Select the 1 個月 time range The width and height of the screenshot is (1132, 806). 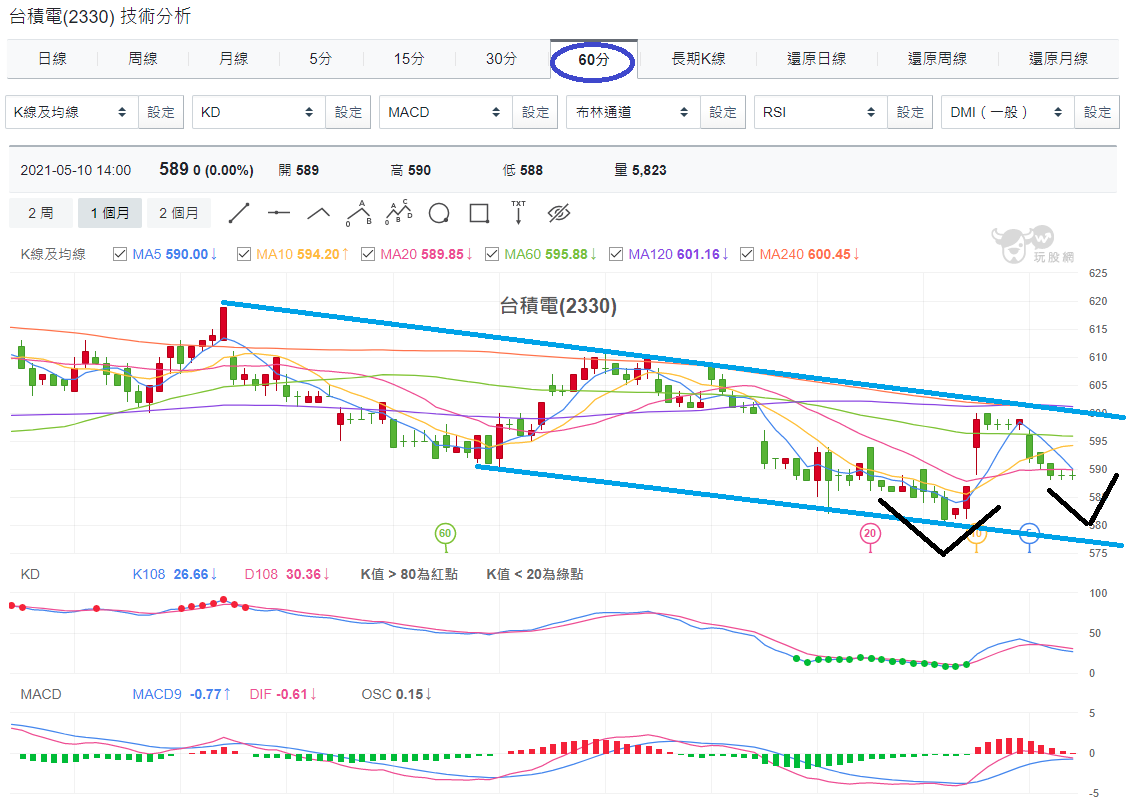point(110,213)
